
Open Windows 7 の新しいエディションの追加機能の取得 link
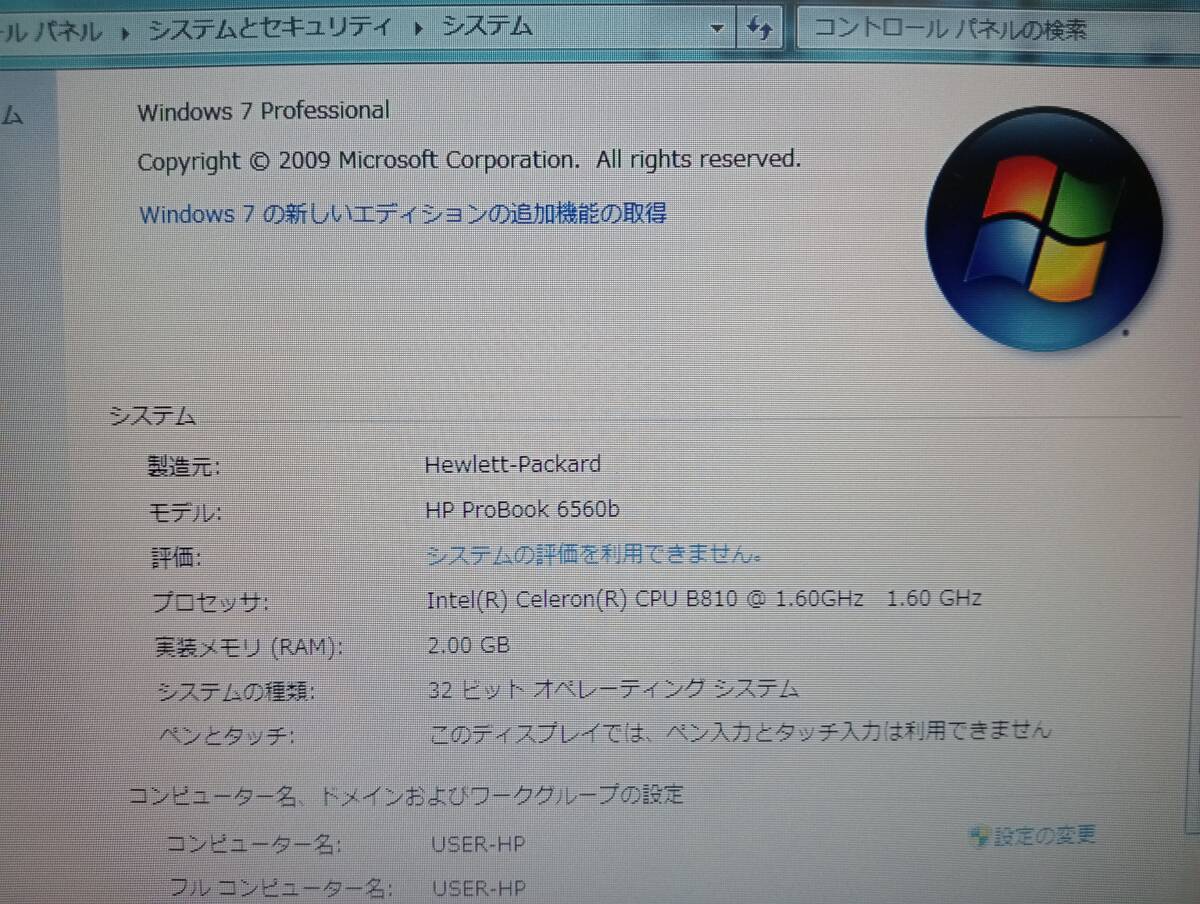[403, 213]
